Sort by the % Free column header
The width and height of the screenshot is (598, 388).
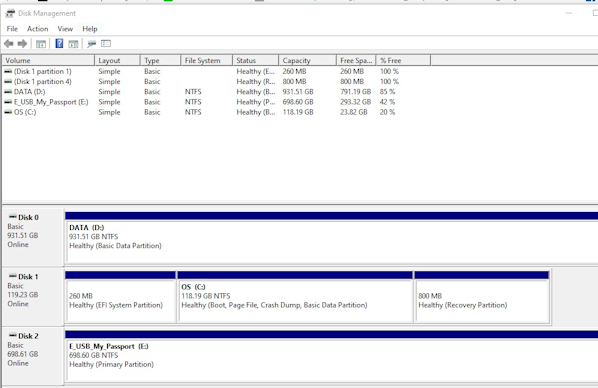click(x=403, y=60)
